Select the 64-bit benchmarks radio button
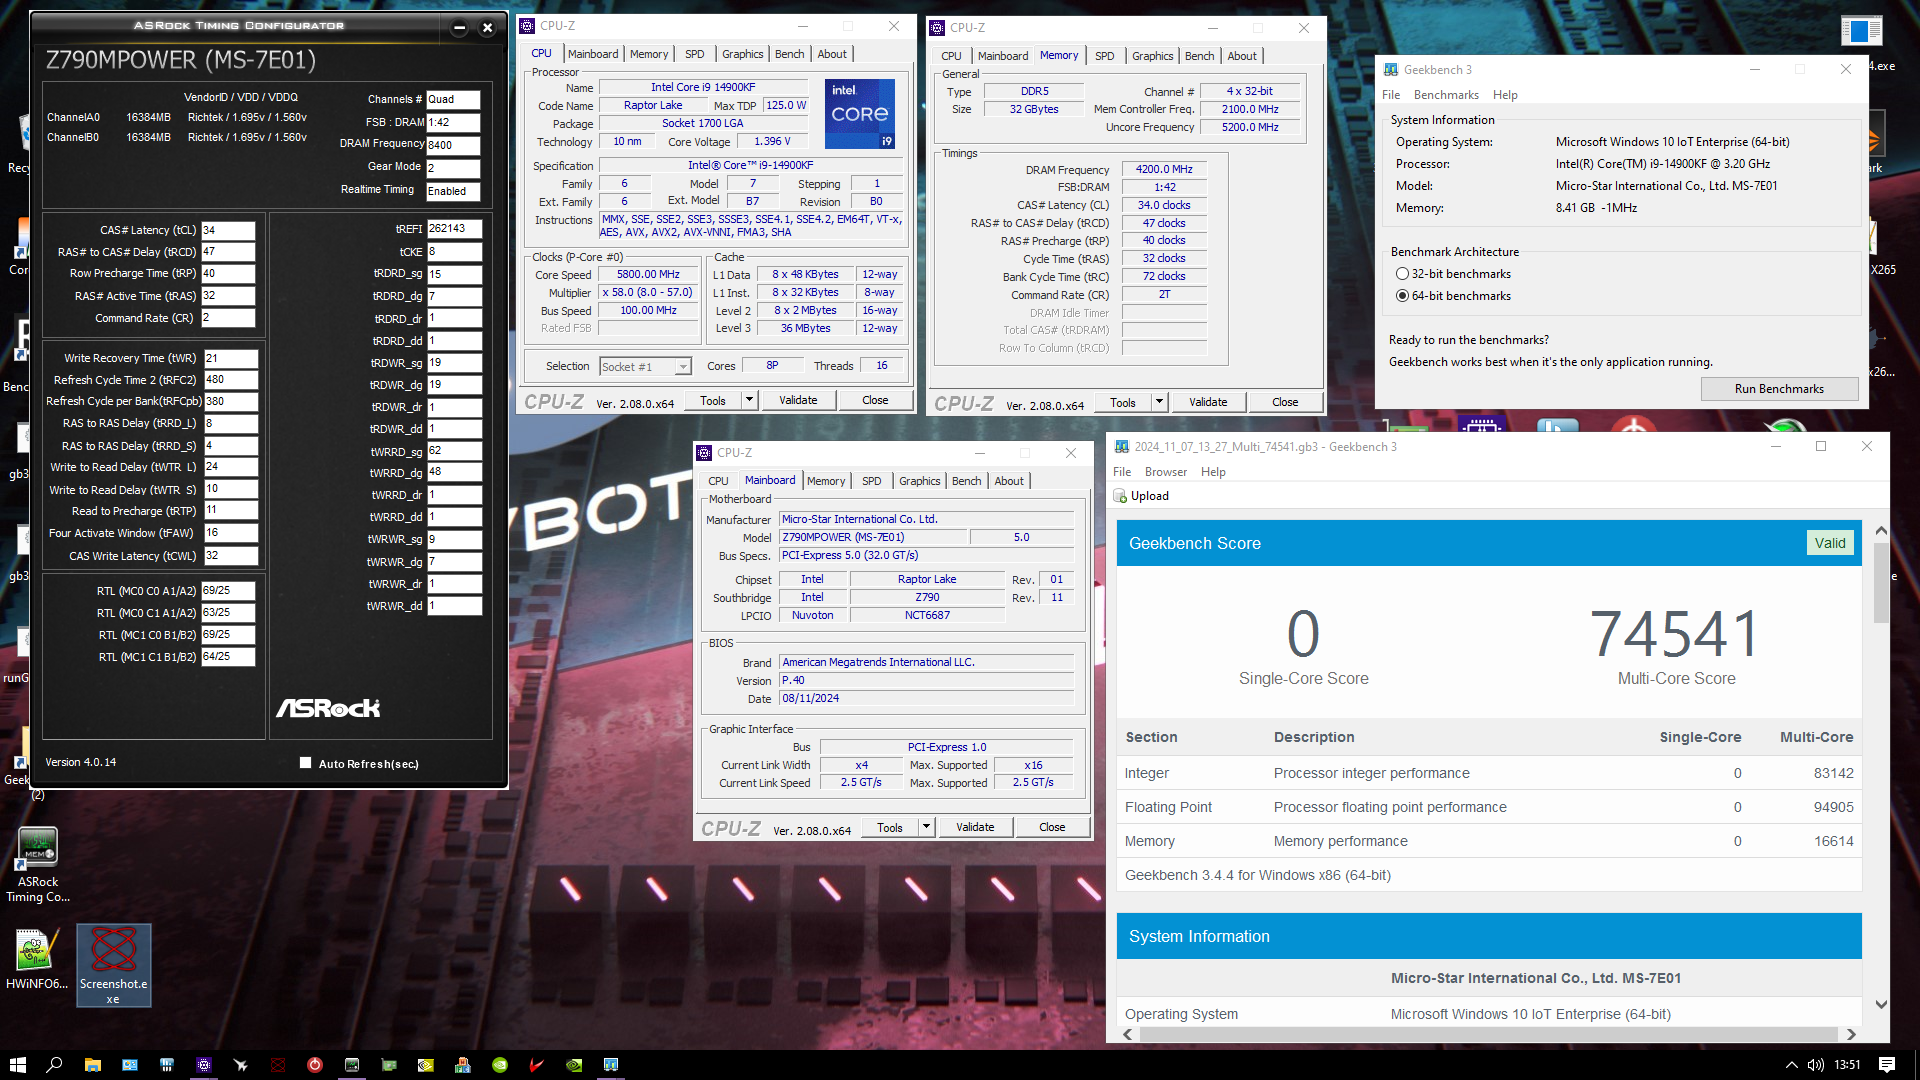The height and width of the screenshot is (1080, 1920). [1402, 296]
